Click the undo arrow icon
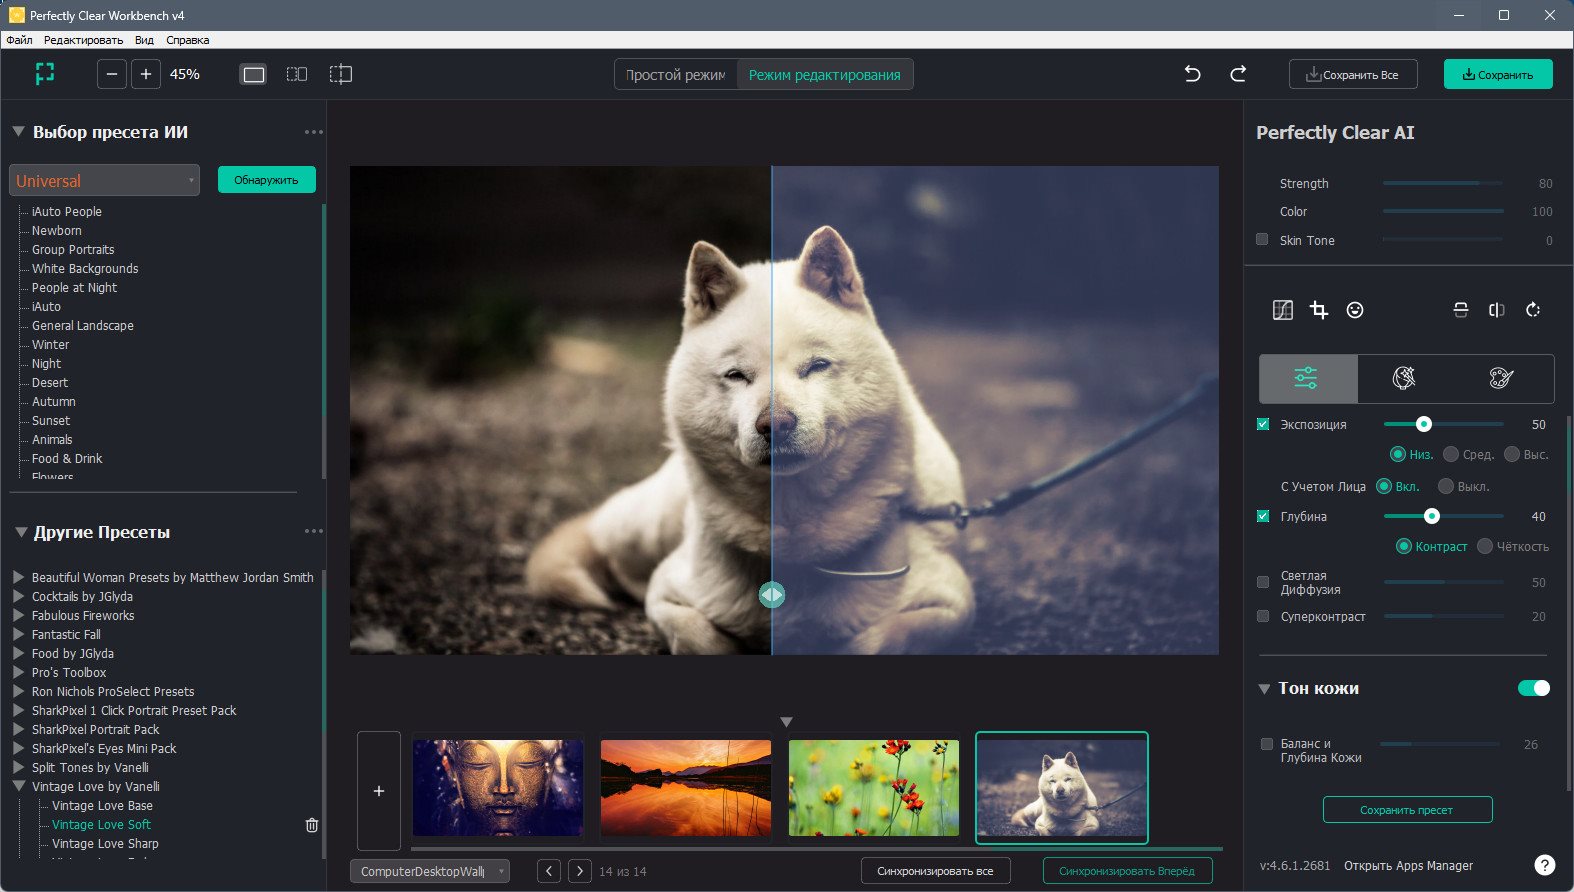 (x=1192, y=74)
